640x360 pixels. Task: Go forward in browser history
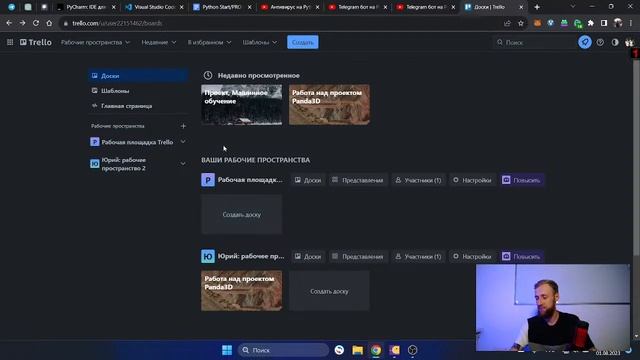(22, 23)
